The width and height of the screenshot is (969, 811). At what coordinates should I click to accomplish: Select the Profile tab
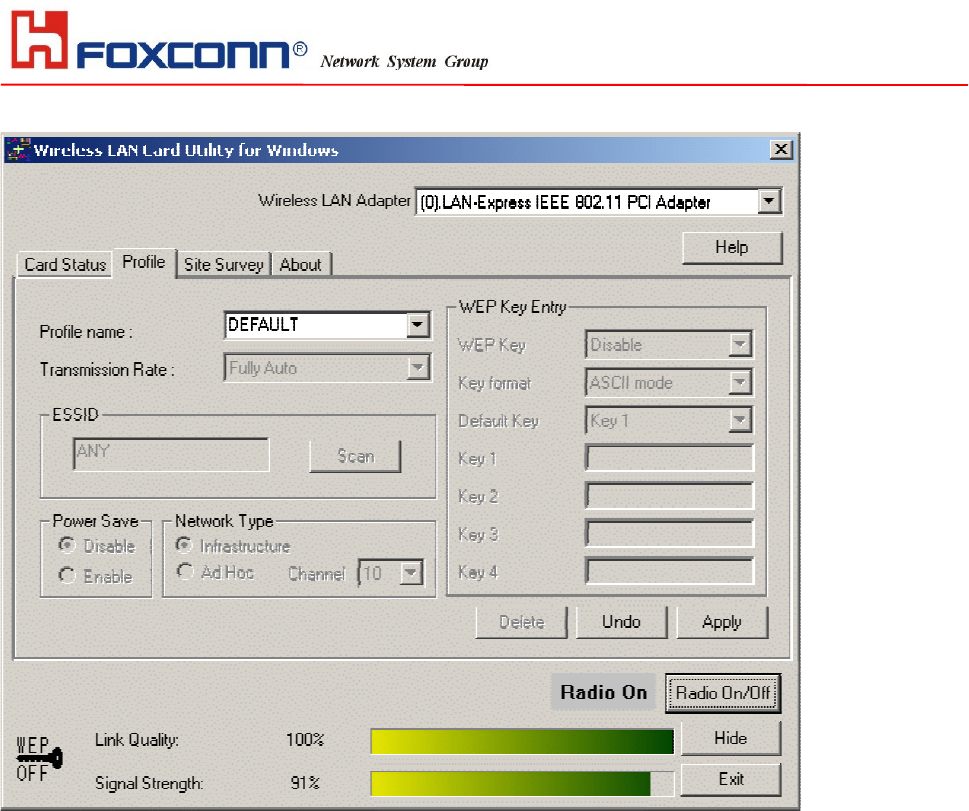pos(144,262)
